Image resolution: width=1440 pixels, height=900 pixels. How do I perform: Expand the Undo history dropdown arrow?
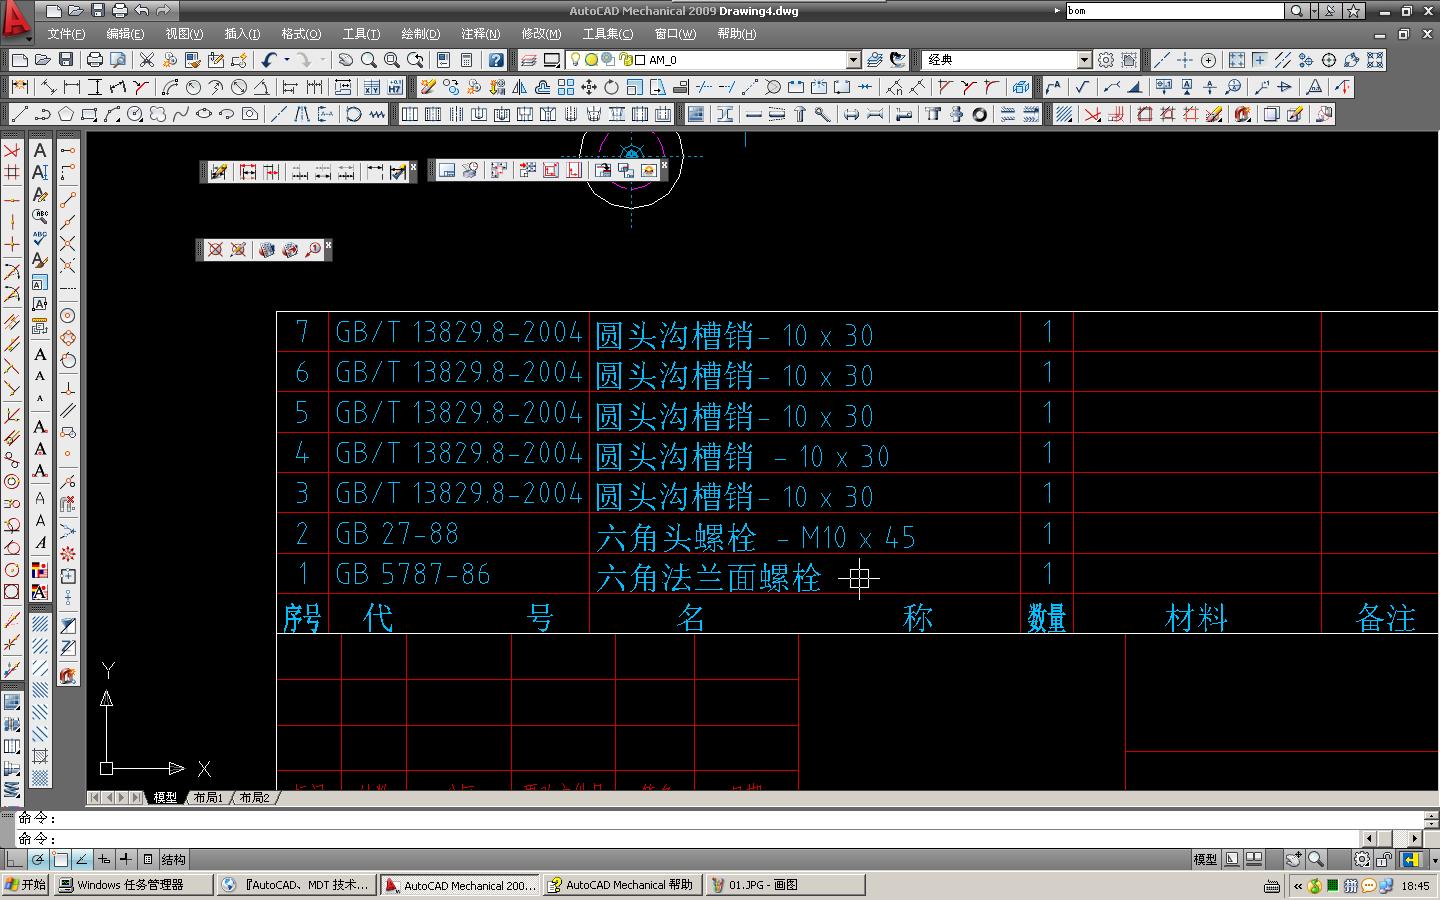pos(287,60)
